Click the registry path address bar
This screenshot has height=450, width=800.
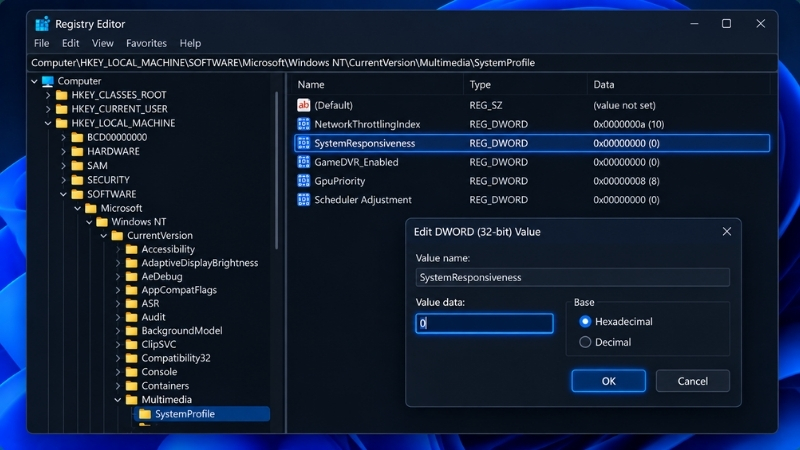(x=402, y=63)
